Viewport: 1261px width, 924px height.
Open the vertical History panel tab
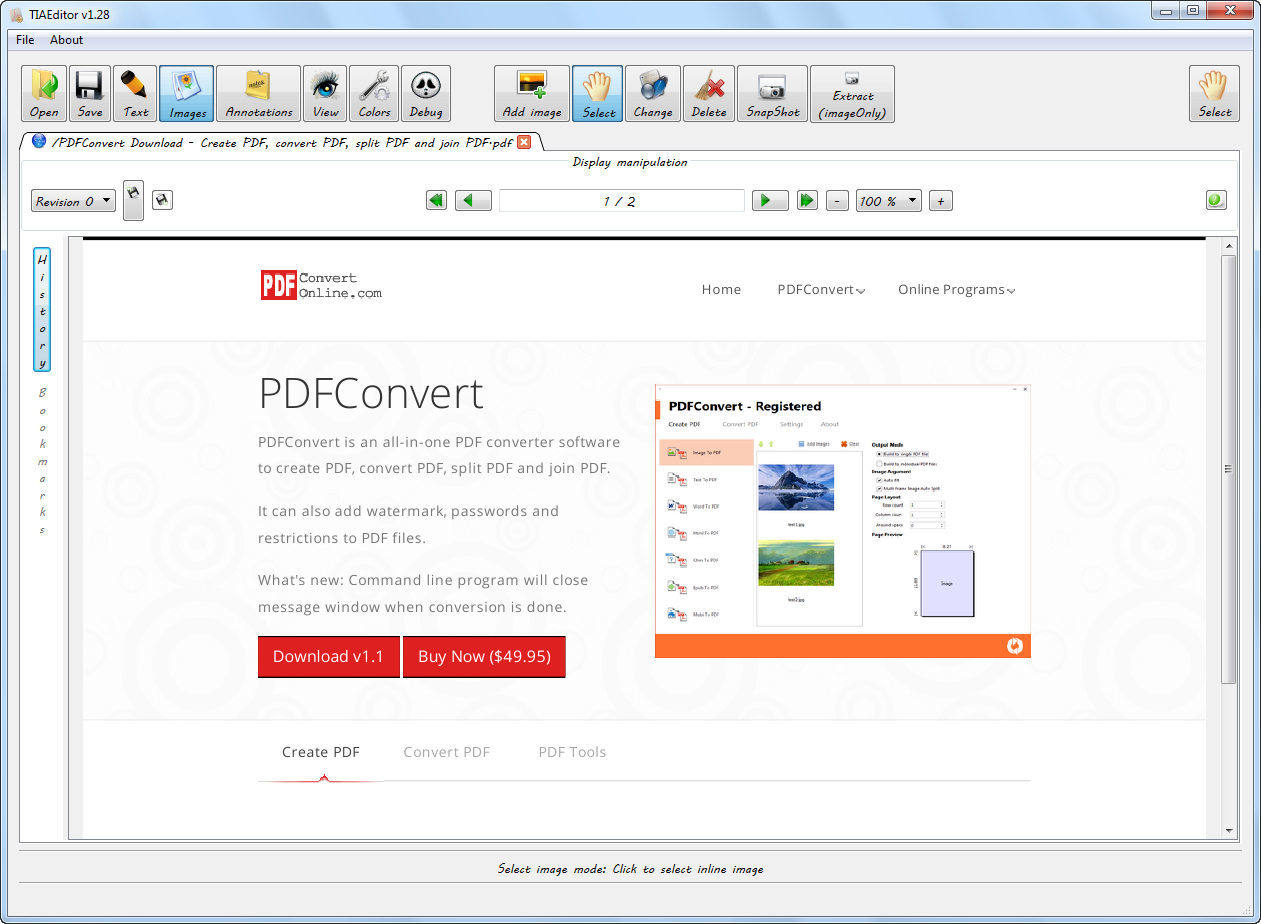tap(42, 310)
